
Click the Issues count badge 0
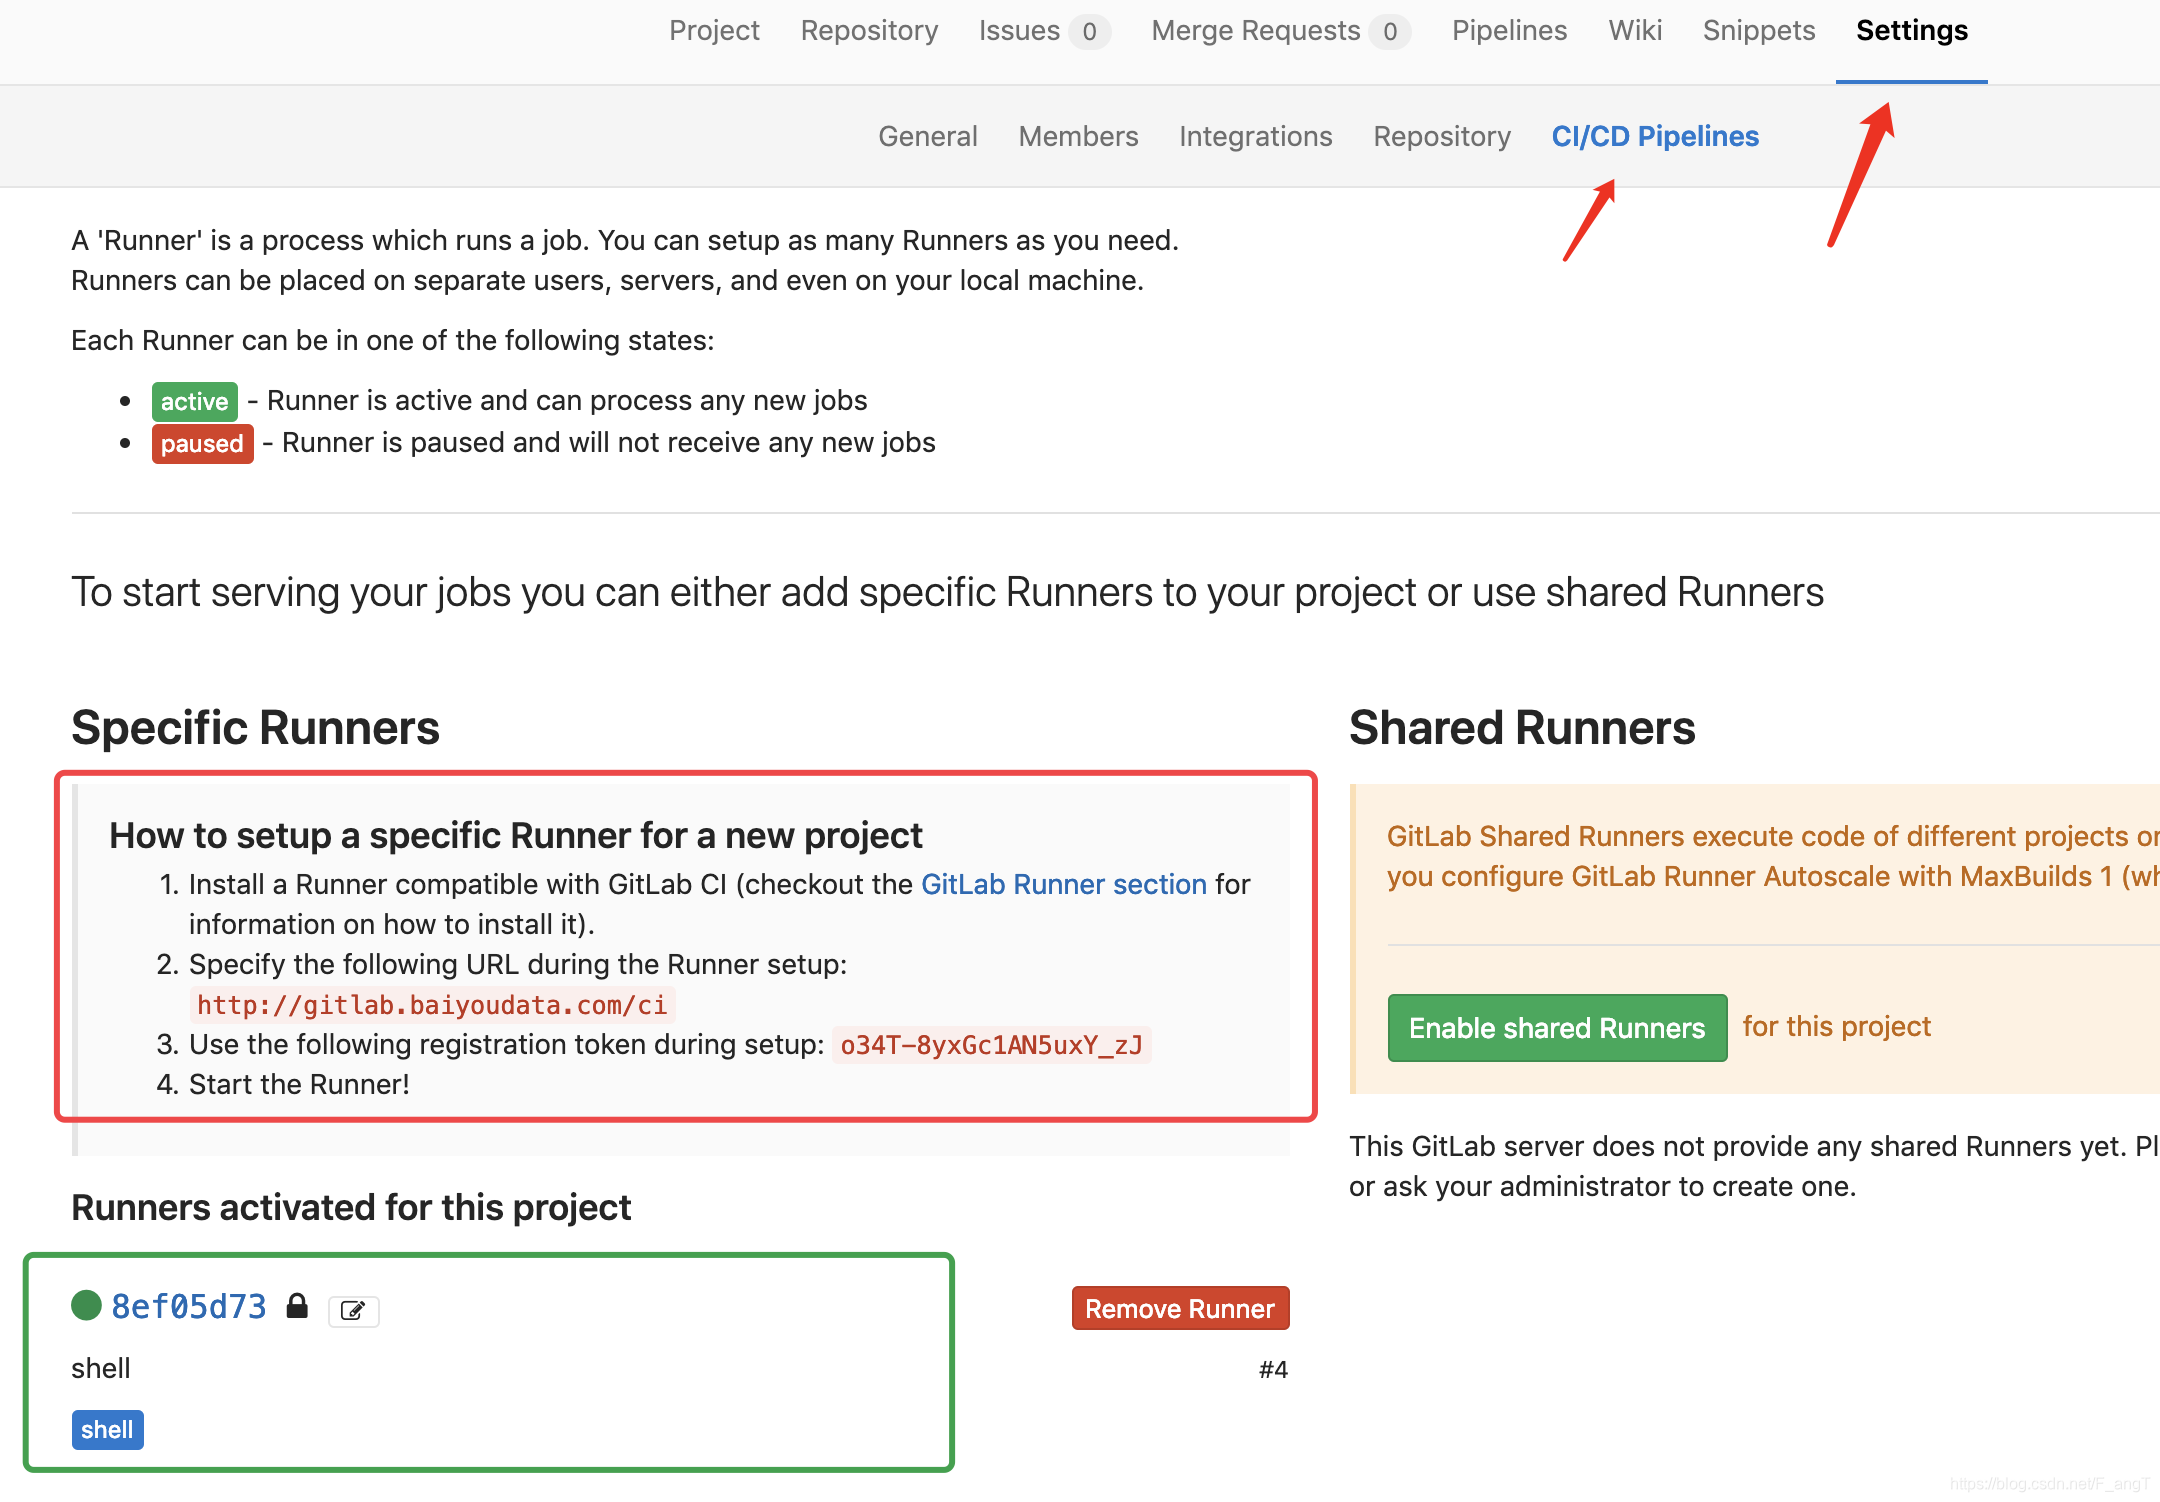tap(1089, 33)
